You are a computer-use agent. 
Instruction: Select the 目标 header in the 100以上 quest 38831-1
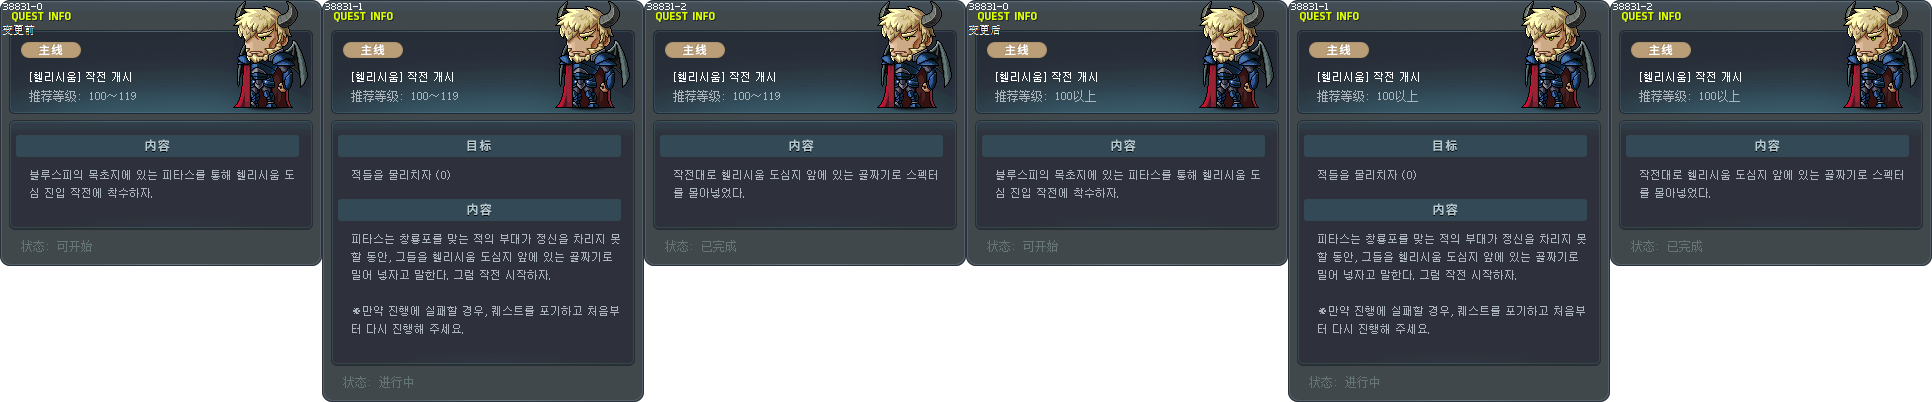coord(1445,146)
